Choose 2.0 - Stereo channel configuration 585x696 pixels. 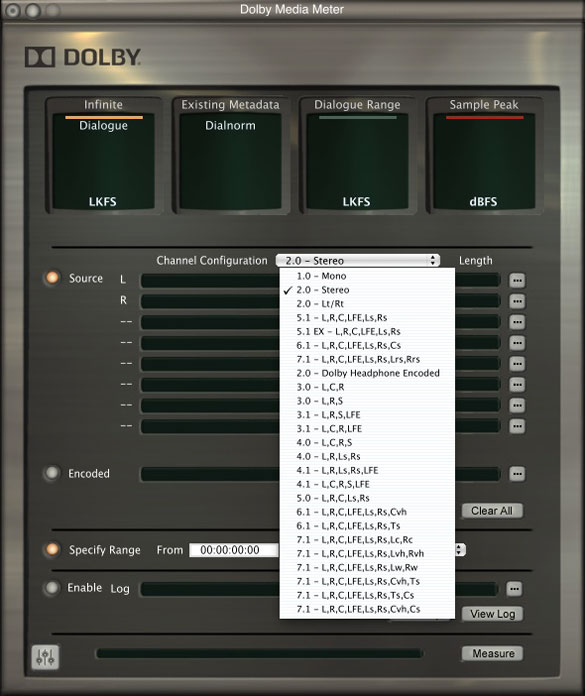[x=367, y=290]
